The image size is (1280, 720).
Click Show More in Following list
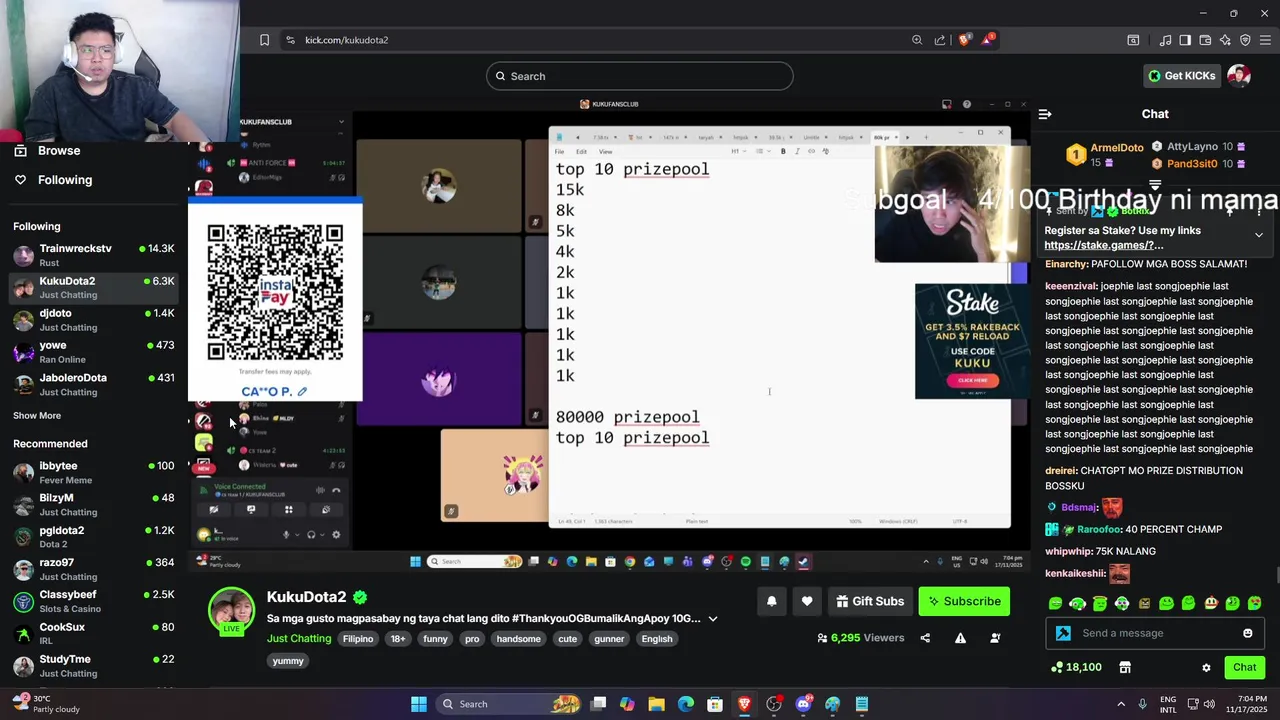pos(37,416)
